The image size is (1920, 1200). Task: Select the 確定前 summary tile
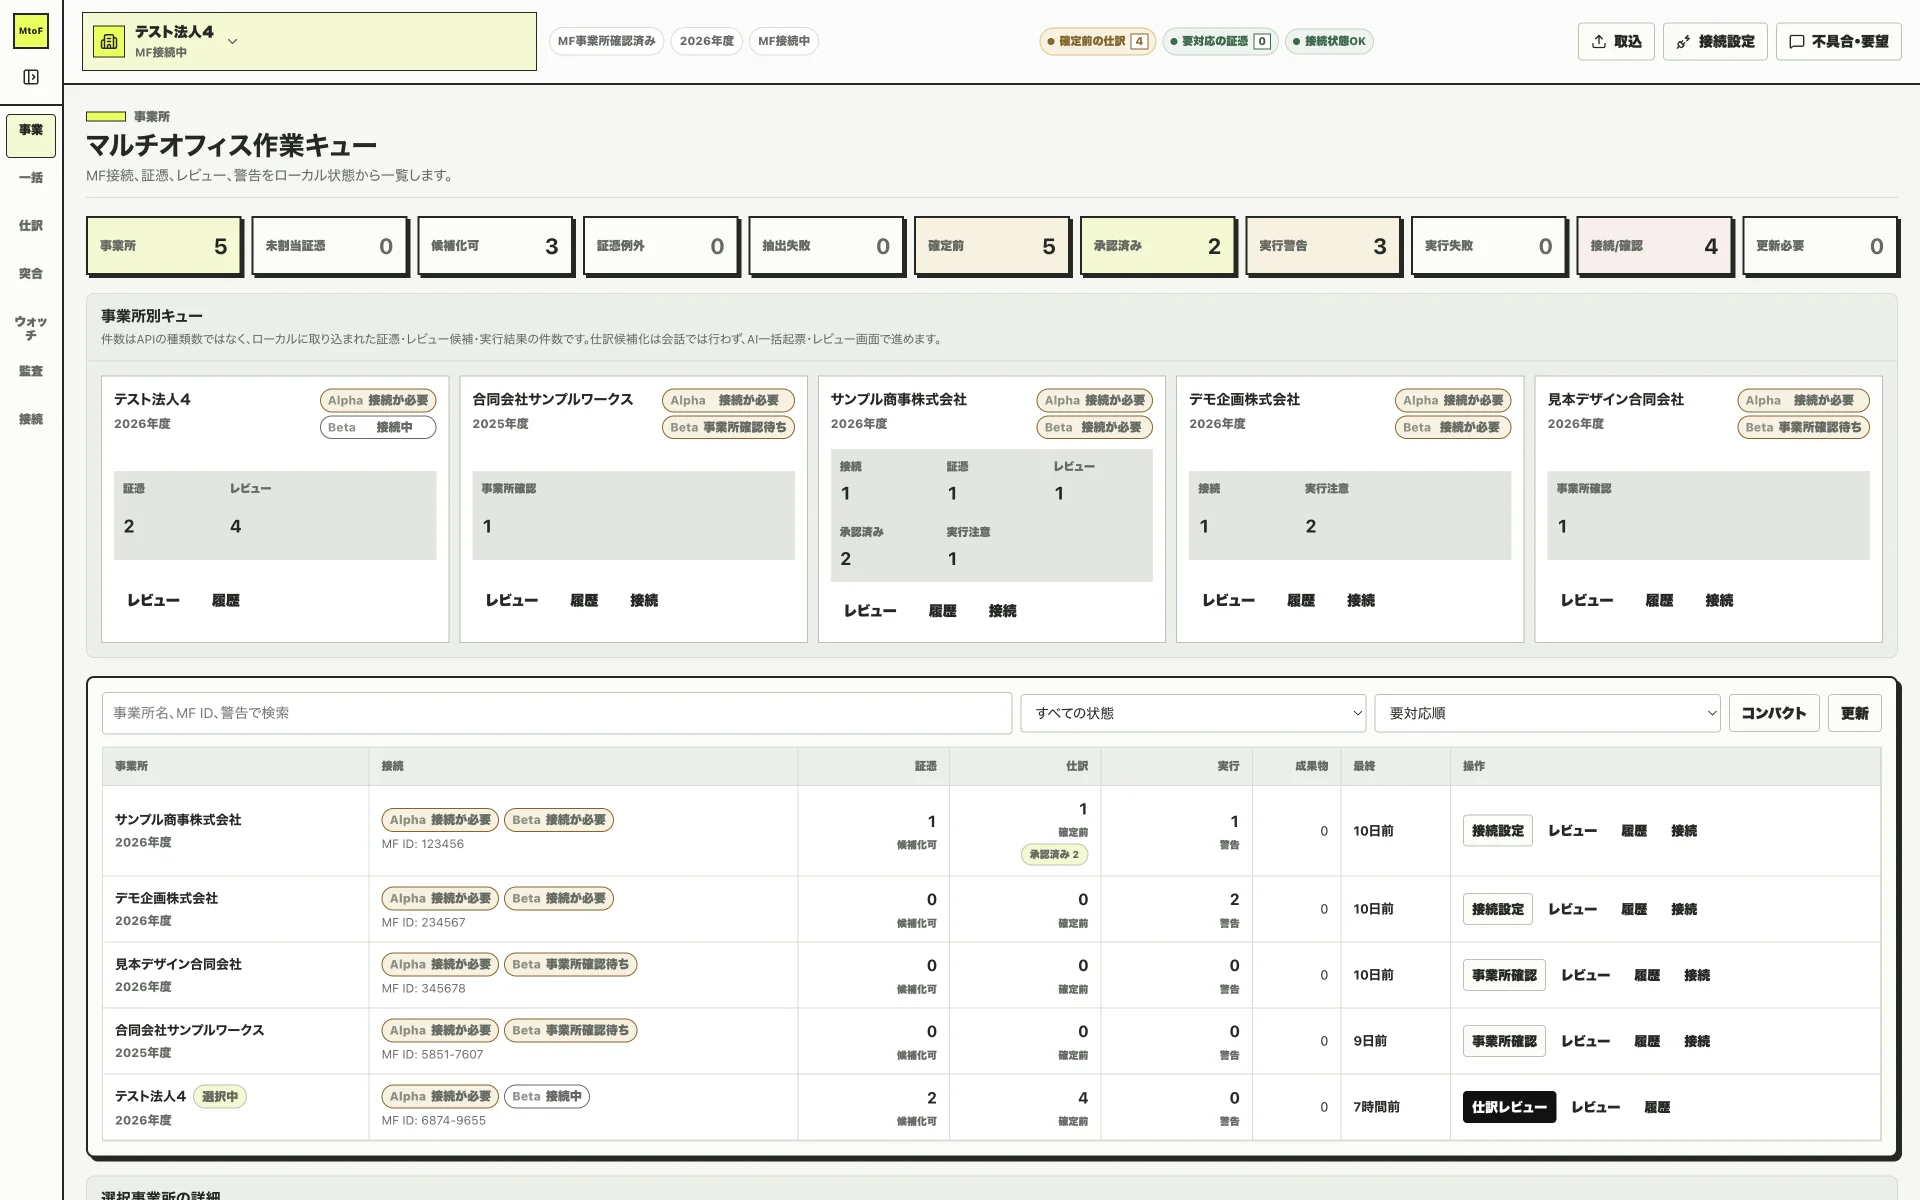tap(991, 246)
